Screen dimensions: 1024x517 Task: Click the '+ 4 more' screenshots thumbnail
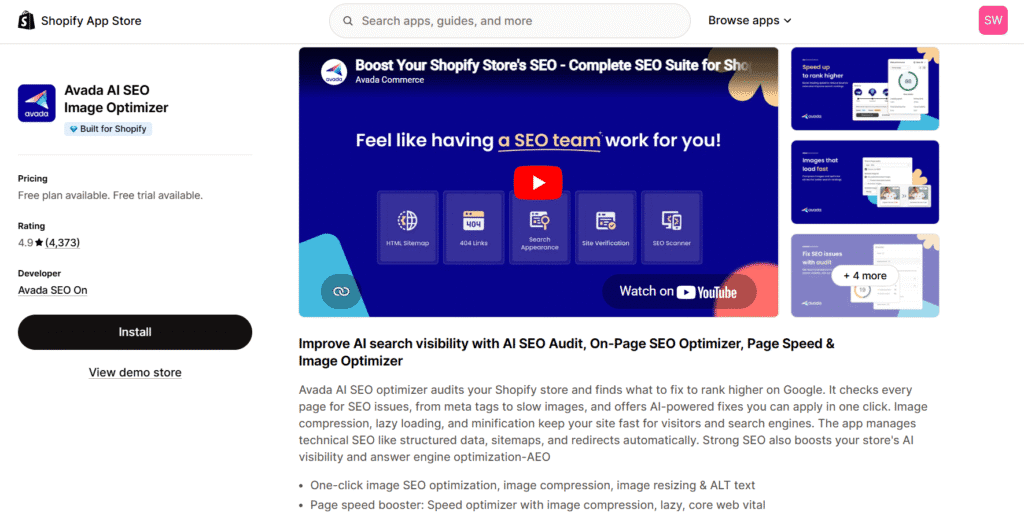(865, 275)
